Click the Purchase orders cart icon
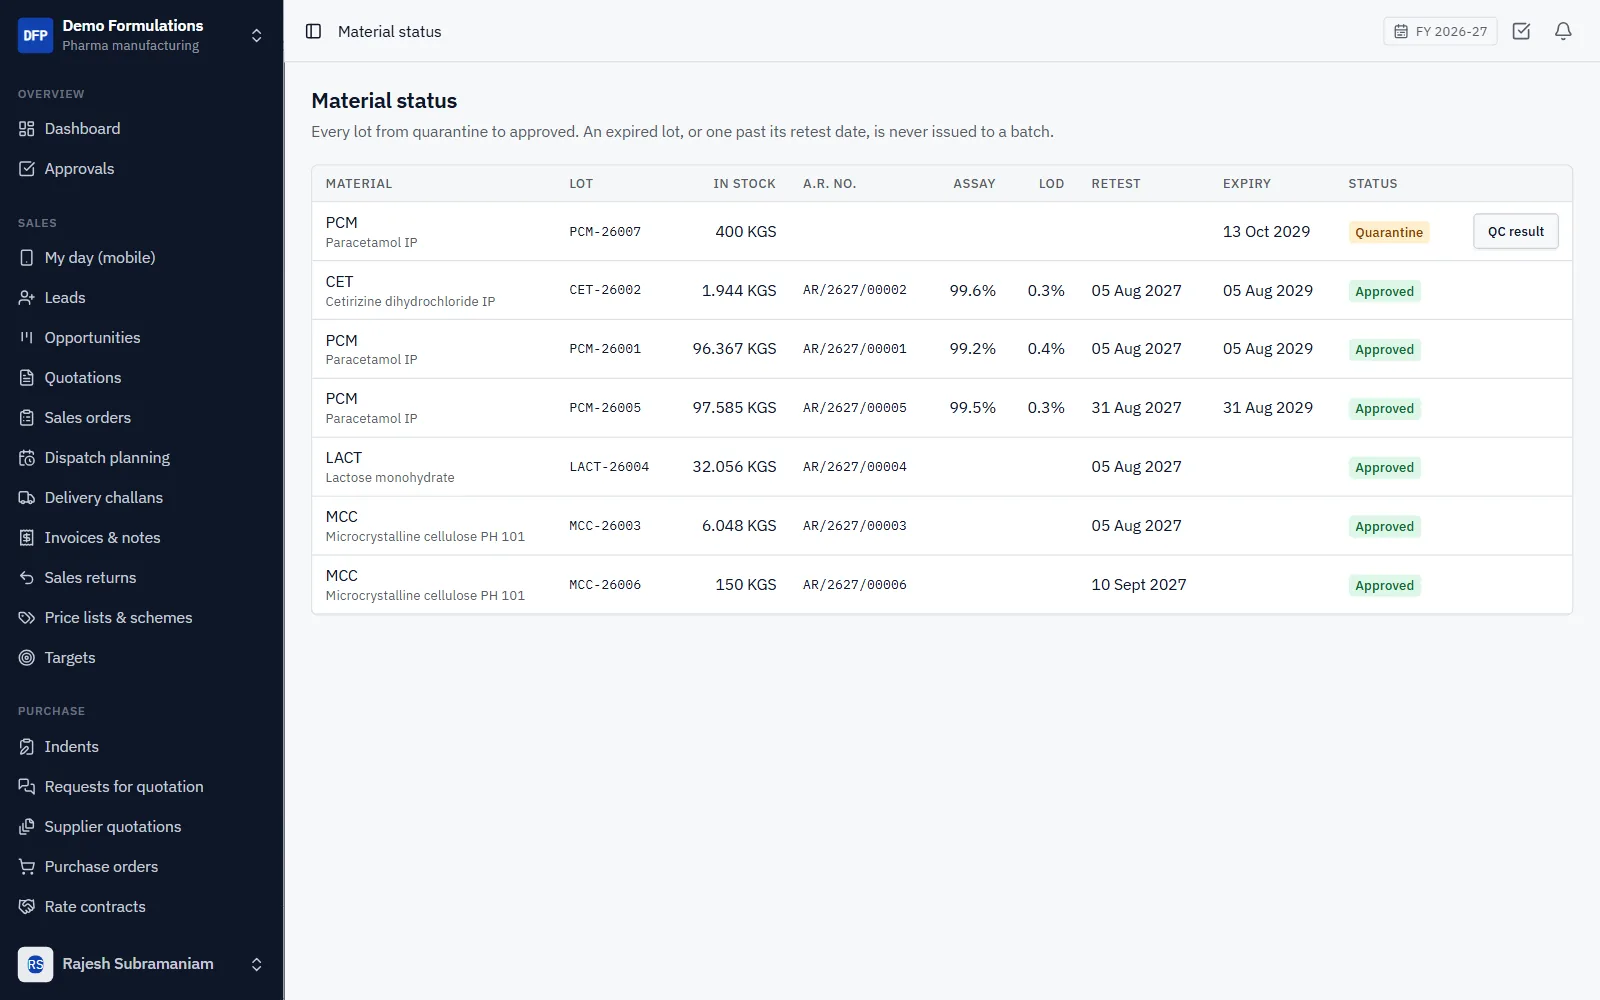The height and width of the screenshot is (1000, 1600). [x=27, y=867]
